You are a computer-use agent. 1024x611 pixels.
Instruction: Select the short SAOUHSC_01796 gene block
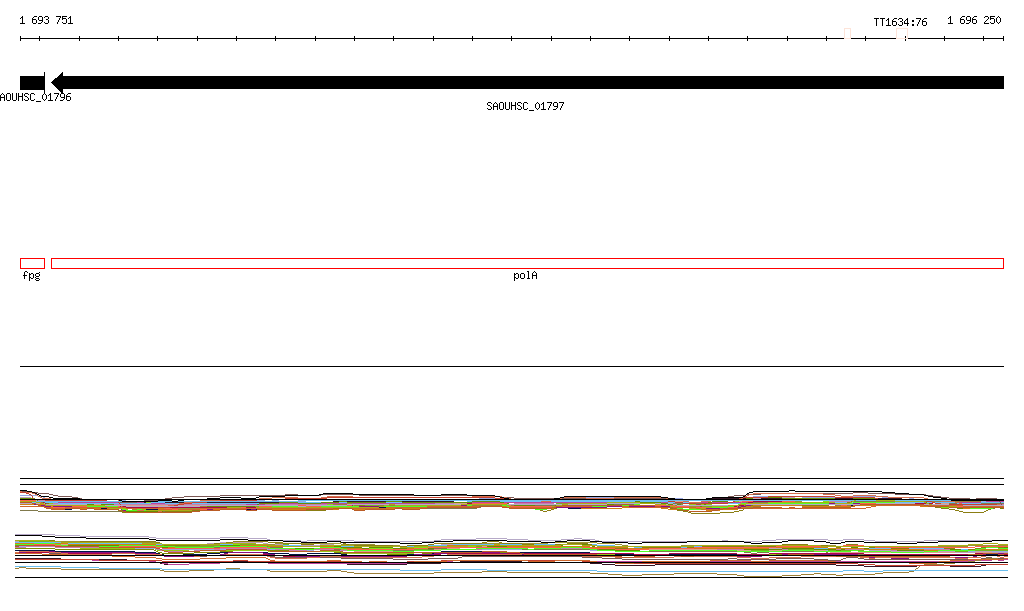coord(32,83)
